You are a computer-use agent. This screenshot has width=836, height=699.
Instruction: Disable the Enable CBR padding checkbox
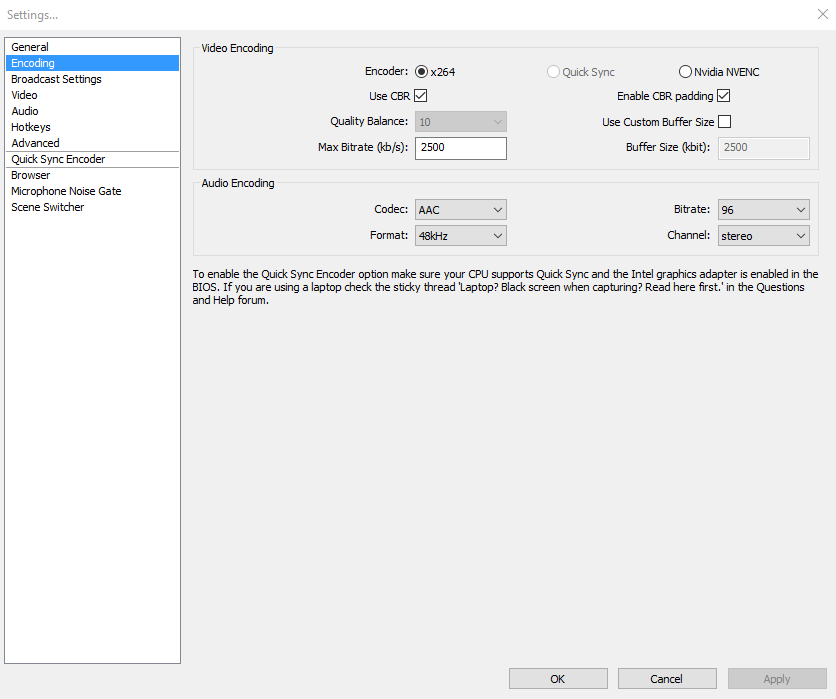click(x=724, y=96)
